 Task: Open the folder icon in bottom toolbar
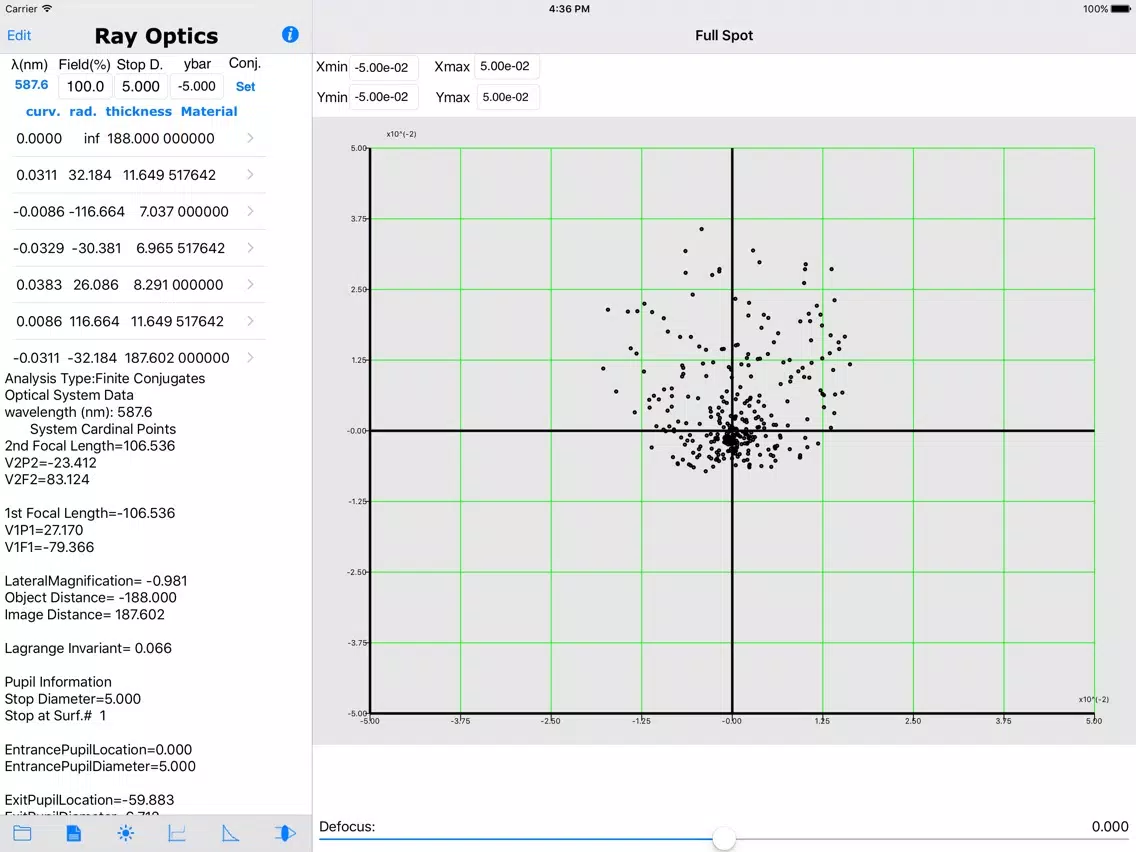(22, 833)
